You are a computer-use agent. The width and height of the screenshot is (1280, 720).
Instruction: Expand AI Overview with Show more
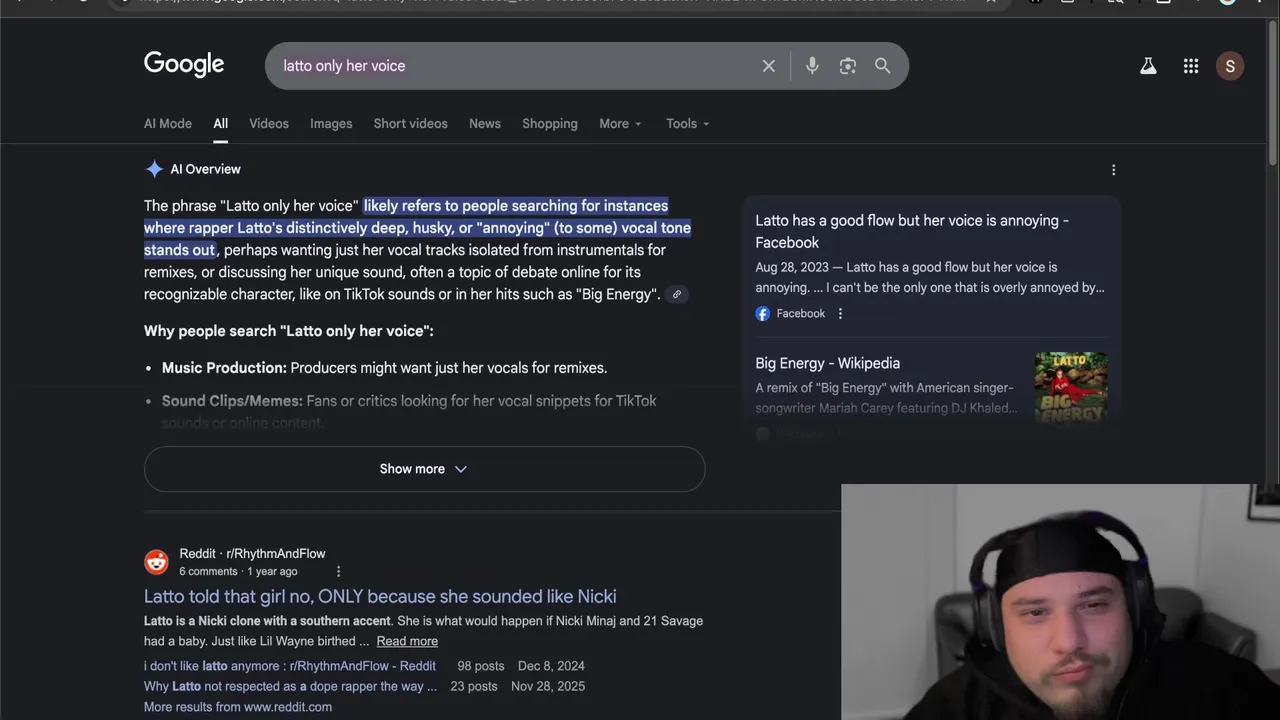point(424,469)
